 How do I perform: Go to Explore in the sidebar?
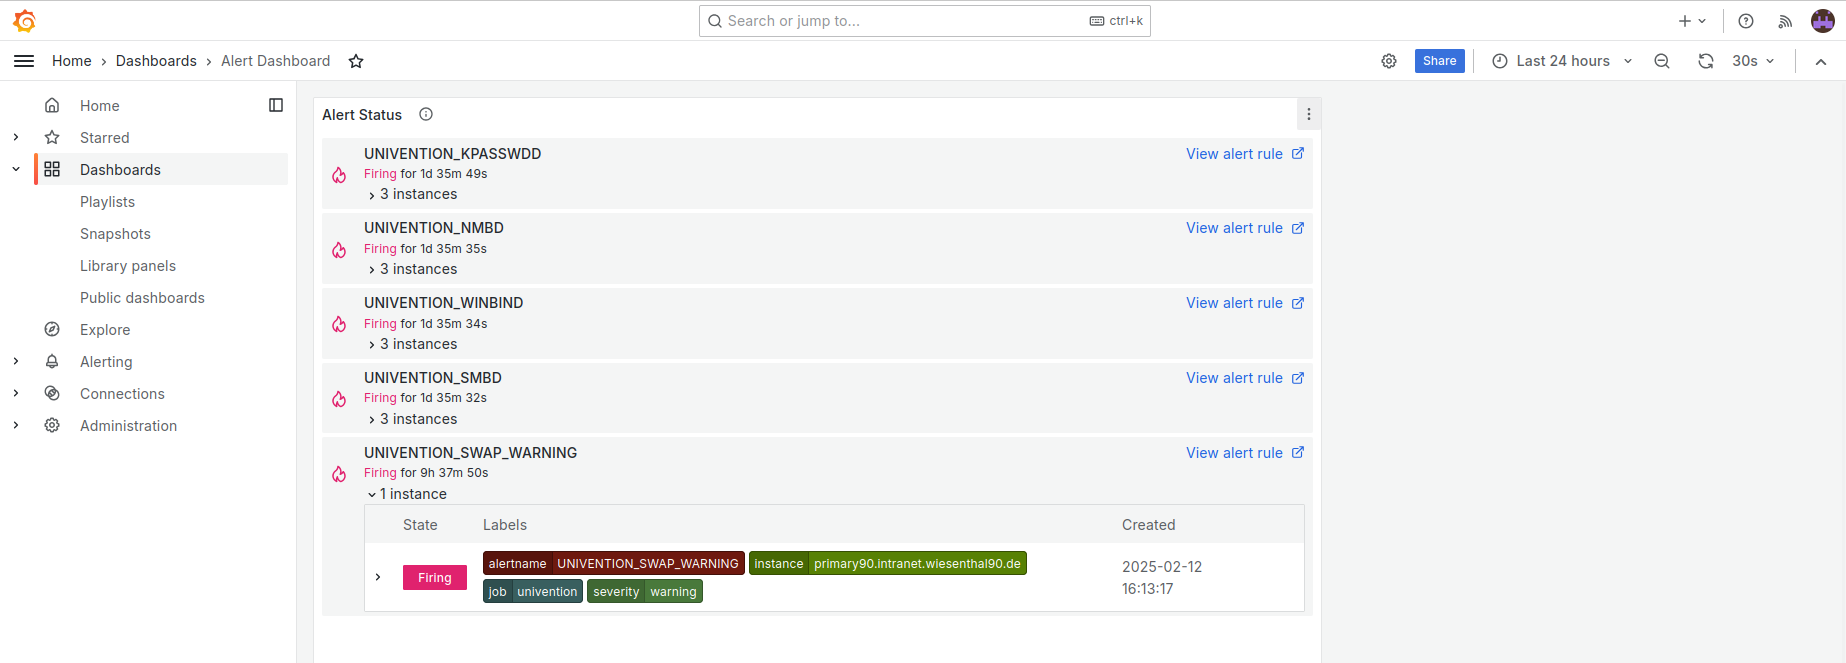[x=105, y=329]
